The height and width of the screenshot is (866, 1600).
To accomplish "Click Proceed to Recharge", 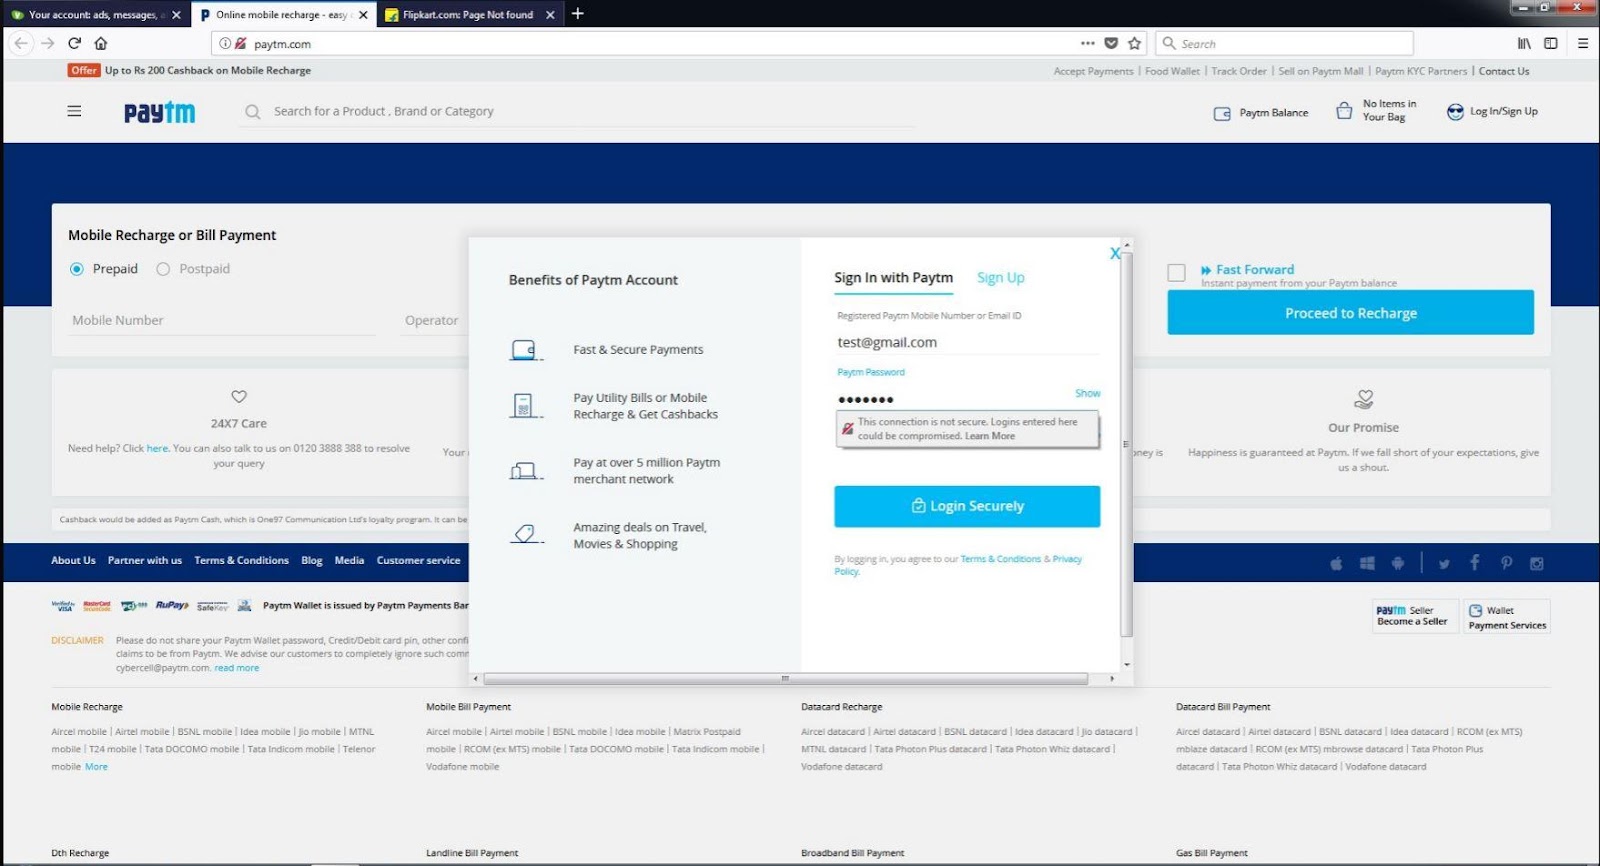I will click(x=1351, y=313).
